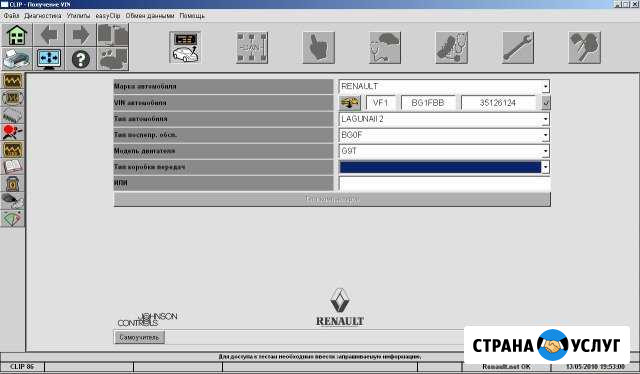Screen dimensions: 640x374
Task: Click the airbag person icon in the sidebar
Action: pyautogui.click(x=13, y=132)
